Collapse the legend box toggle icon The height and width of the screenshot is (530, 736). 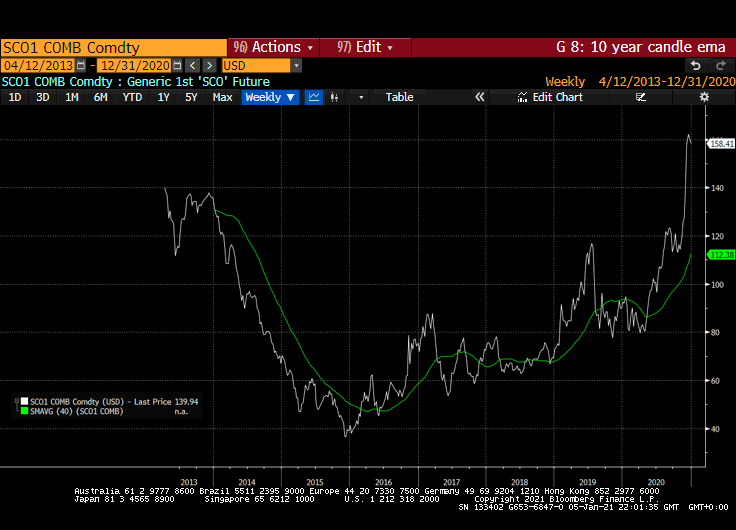[x=17, y=401]
